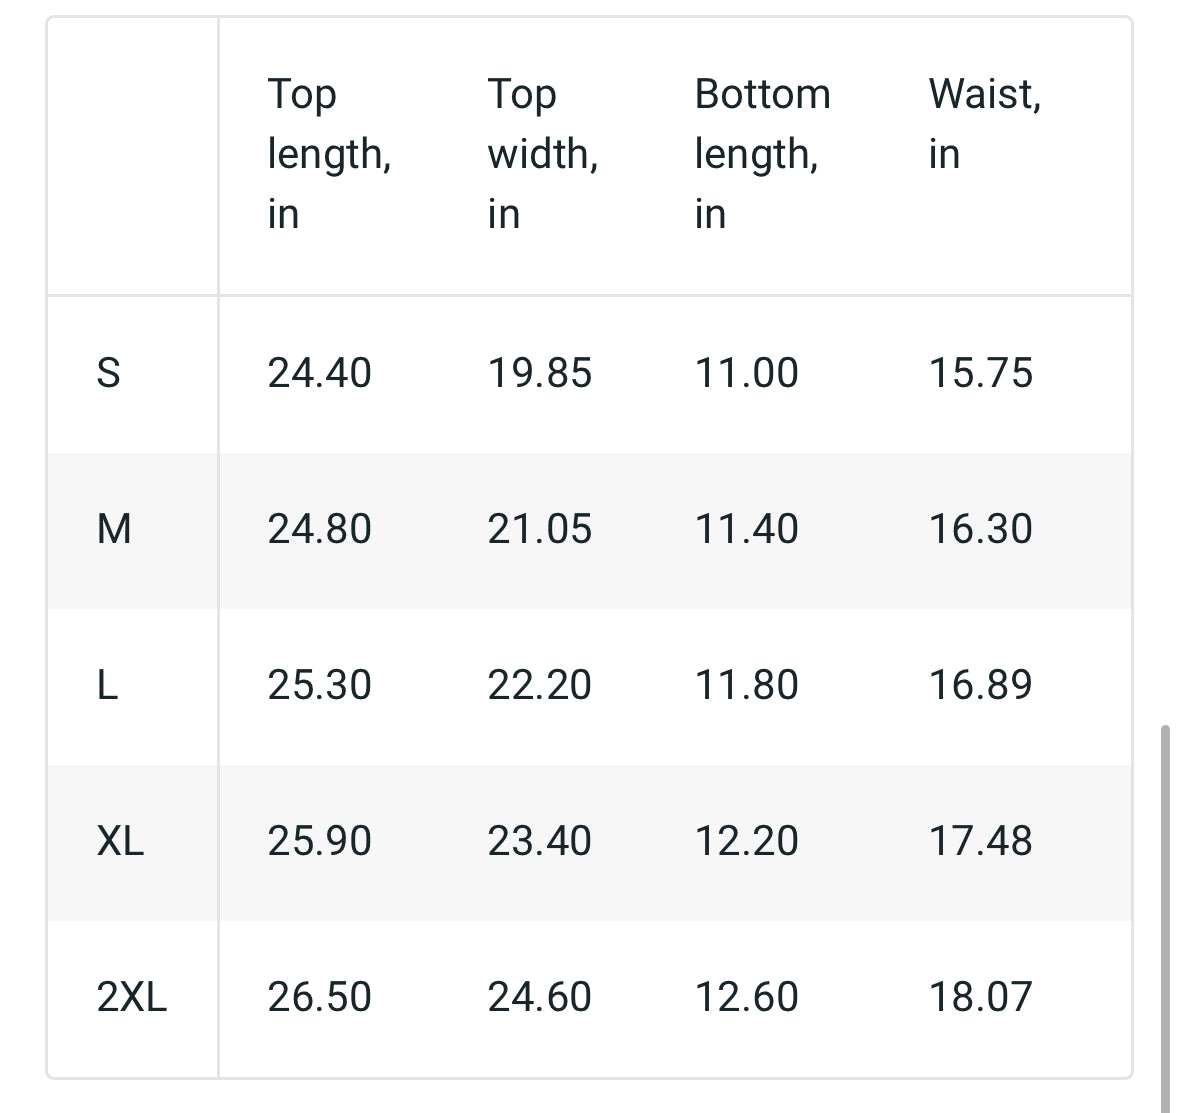Image resolution: width=1179 pixels, height=1113 pixels.
Task: Click the S top length value 24.40
Action: click(x=319, y=374)
